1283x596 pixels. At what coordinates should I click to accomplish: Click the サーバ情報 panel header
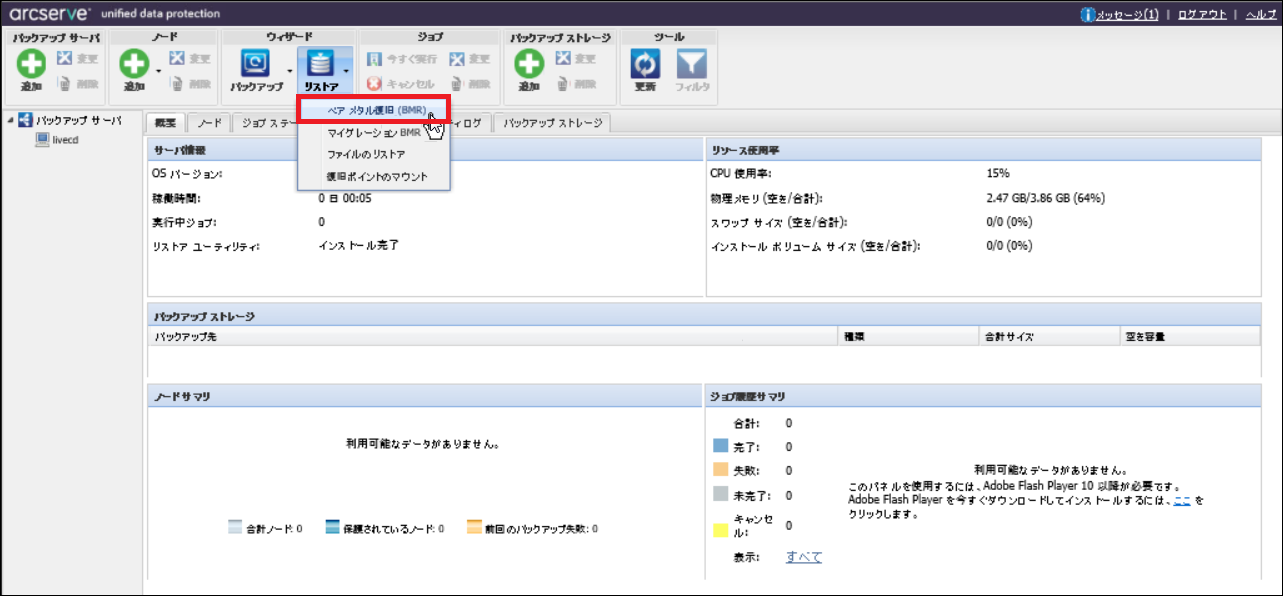(425, 149)
